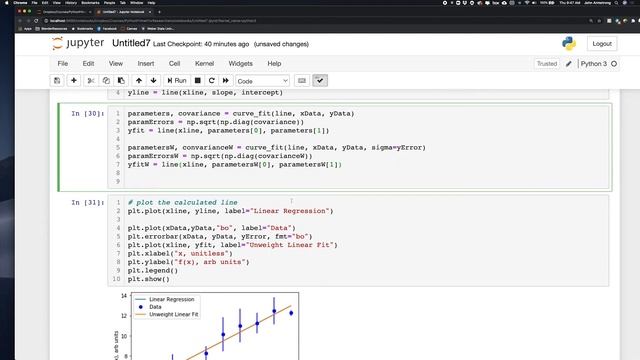Click the Trusted notebook indicator

[x=547, y=64]
